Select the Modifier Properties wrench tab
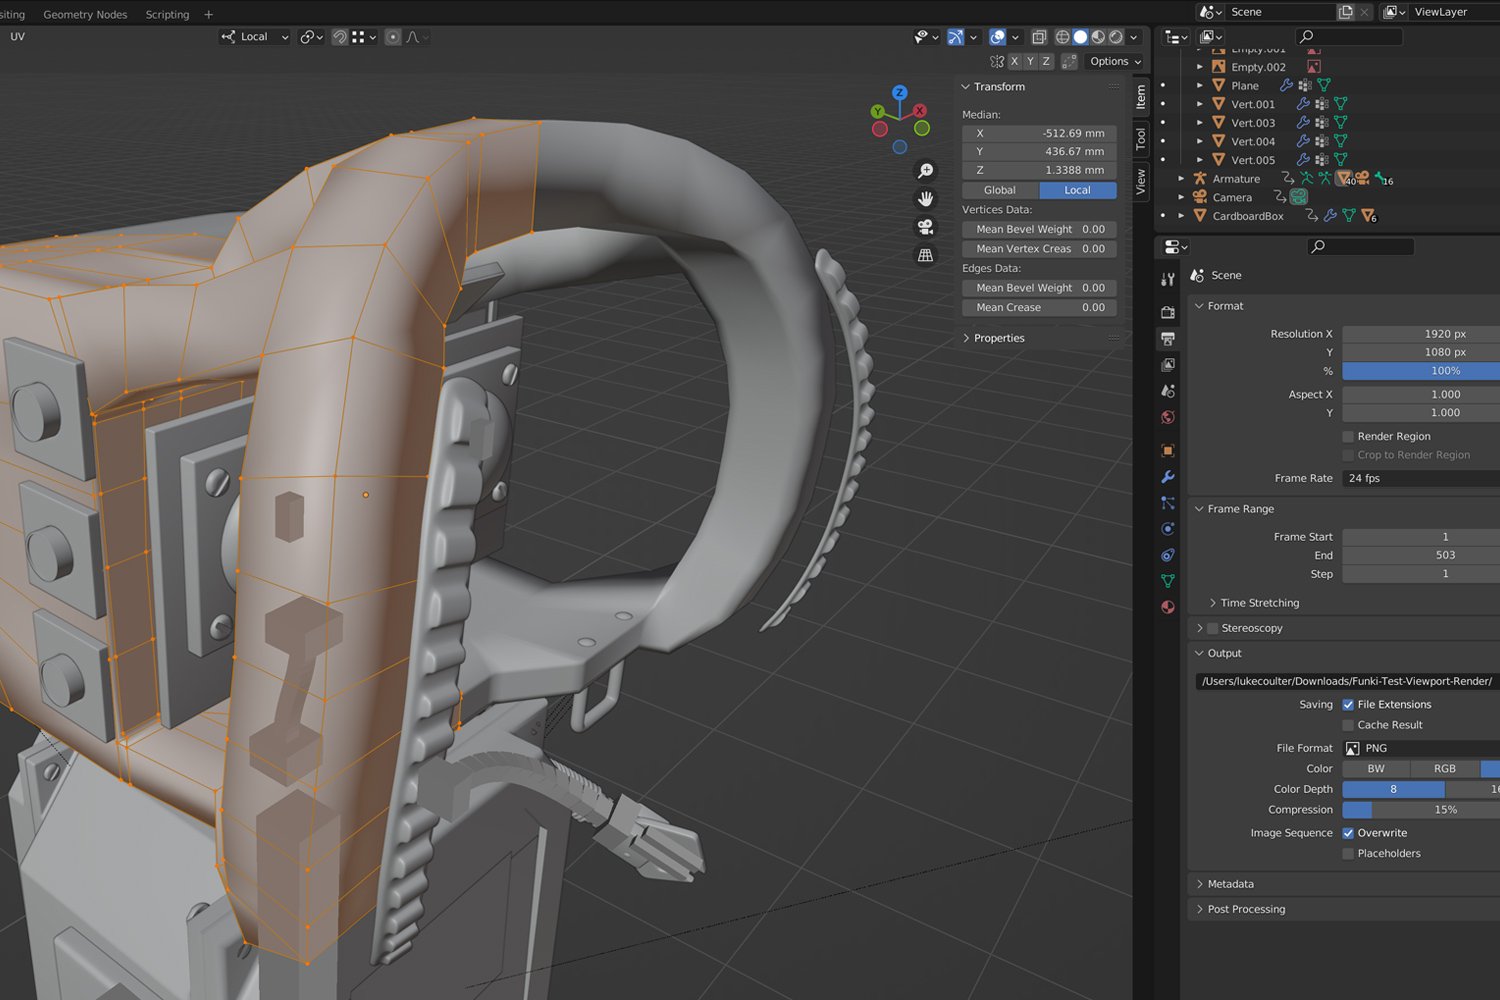The image size is (1500, 1000). pyautogui.click(x=1168, y=477)
